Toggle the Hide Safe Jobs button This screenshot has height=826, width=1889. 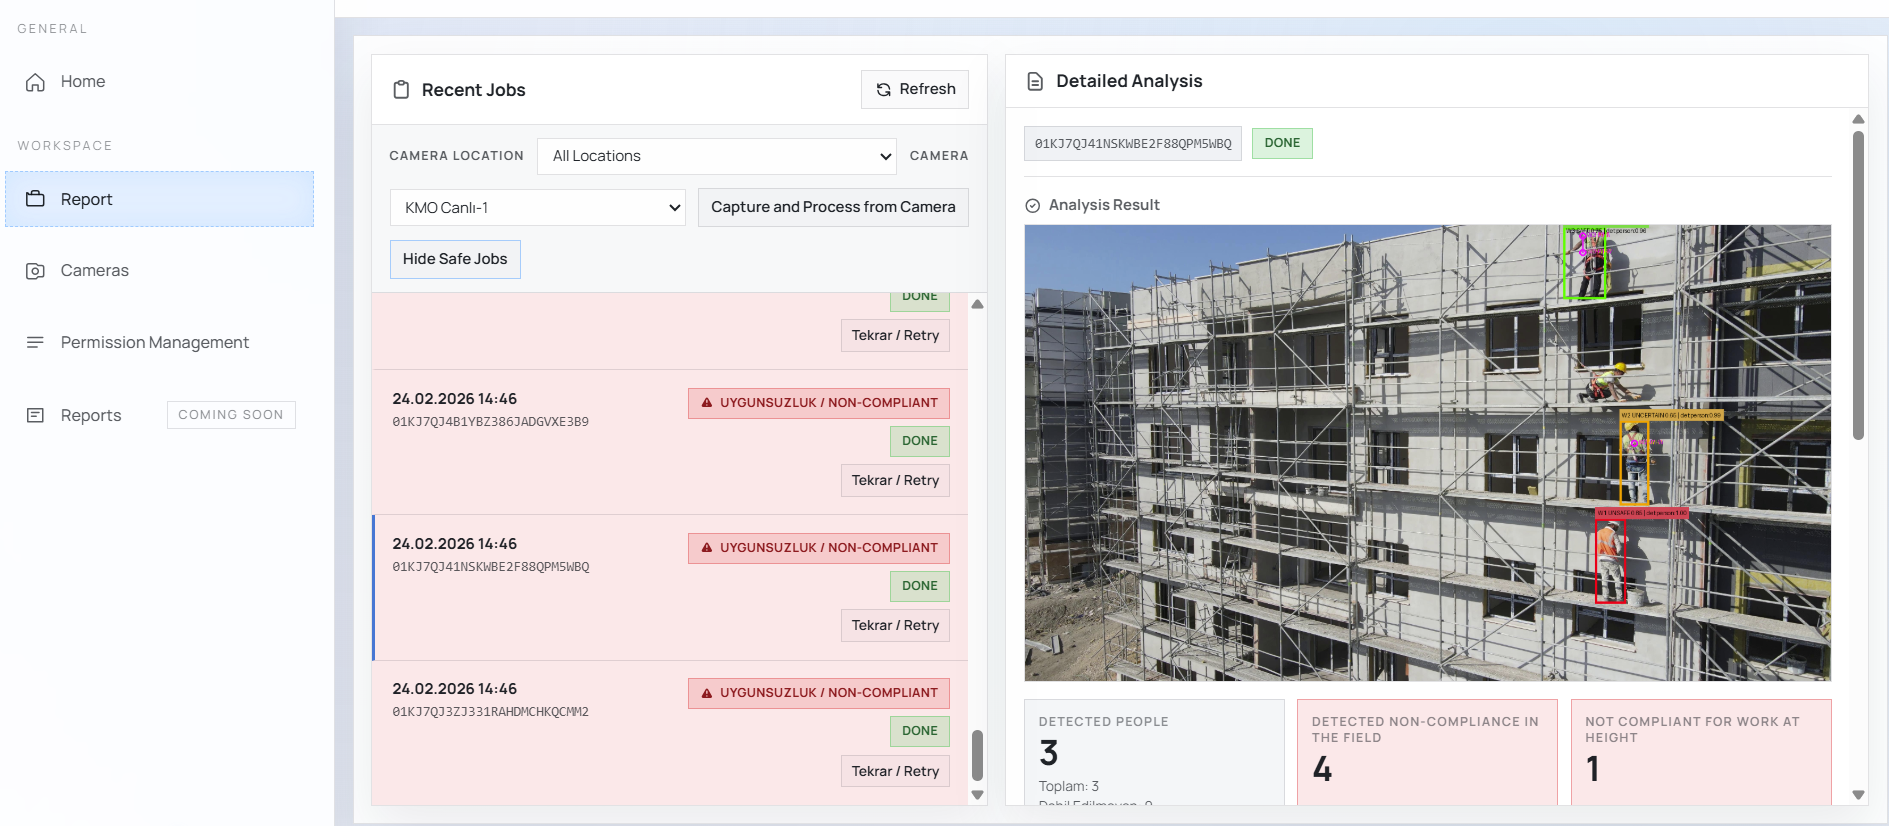click(x=455, y=259)
